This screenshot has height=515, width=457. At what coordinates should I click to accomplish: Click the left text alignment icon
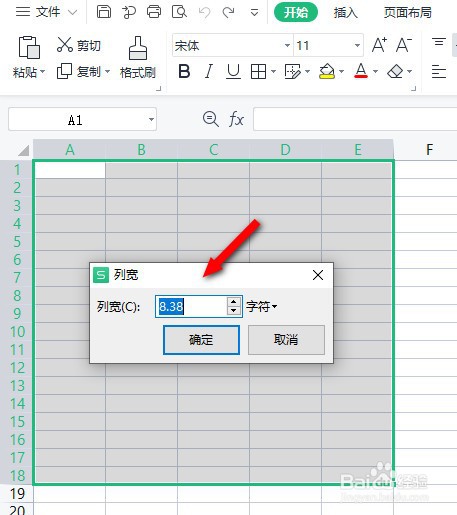coord(439,71)
